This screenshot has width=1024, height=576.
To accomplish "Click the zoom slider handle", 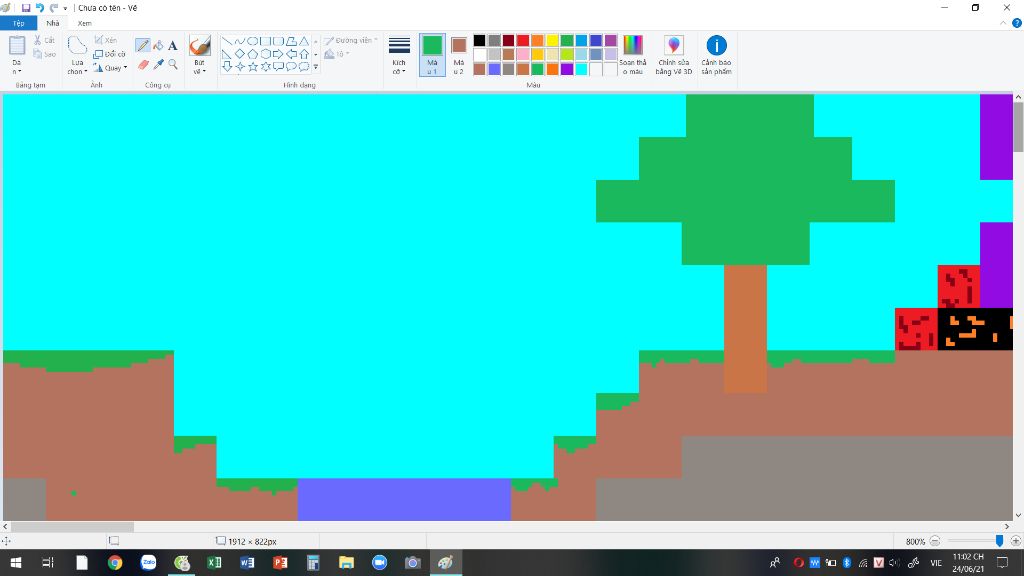I will 999,541.
